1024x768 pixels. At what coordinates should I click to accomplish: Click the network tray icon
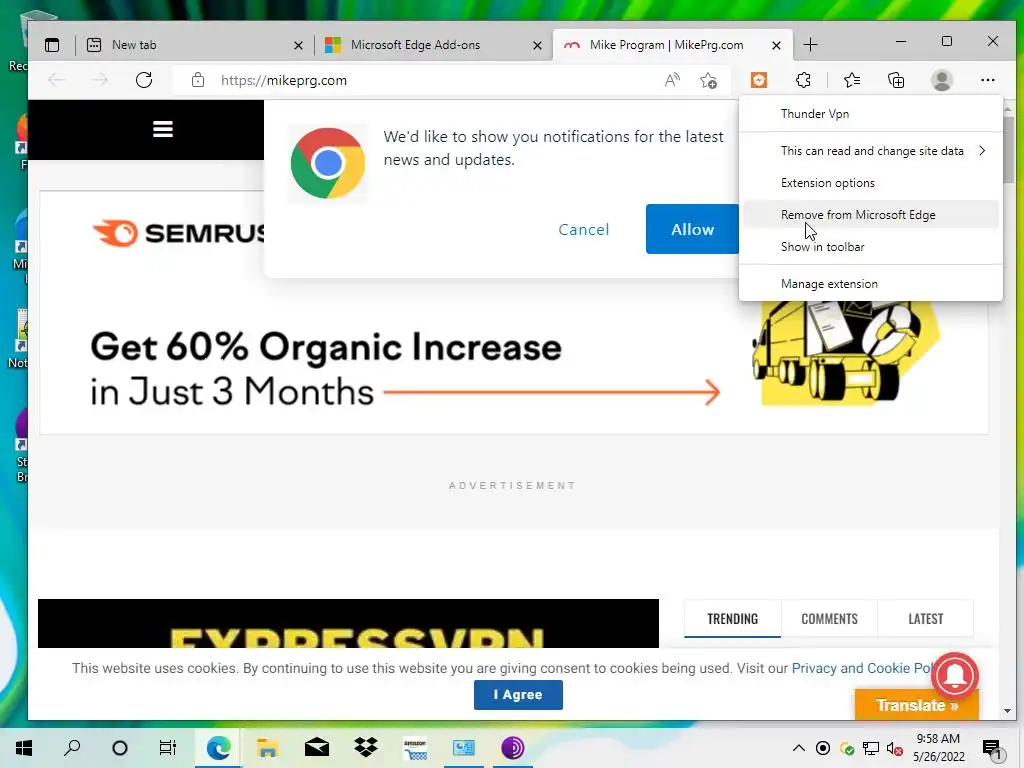[871, 748]
